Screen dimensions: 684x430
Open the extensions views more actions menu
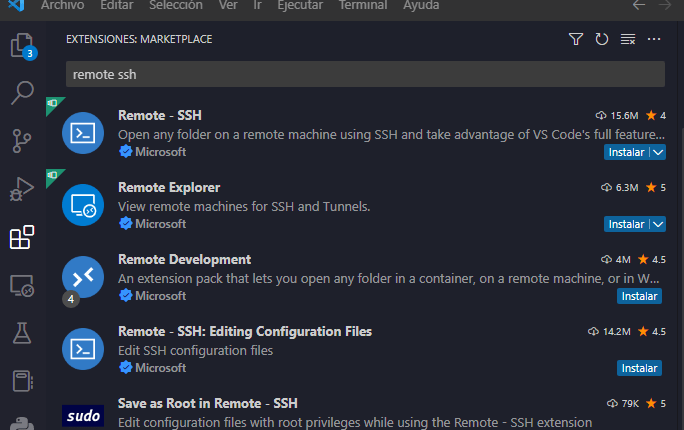[x=654, y=39]
